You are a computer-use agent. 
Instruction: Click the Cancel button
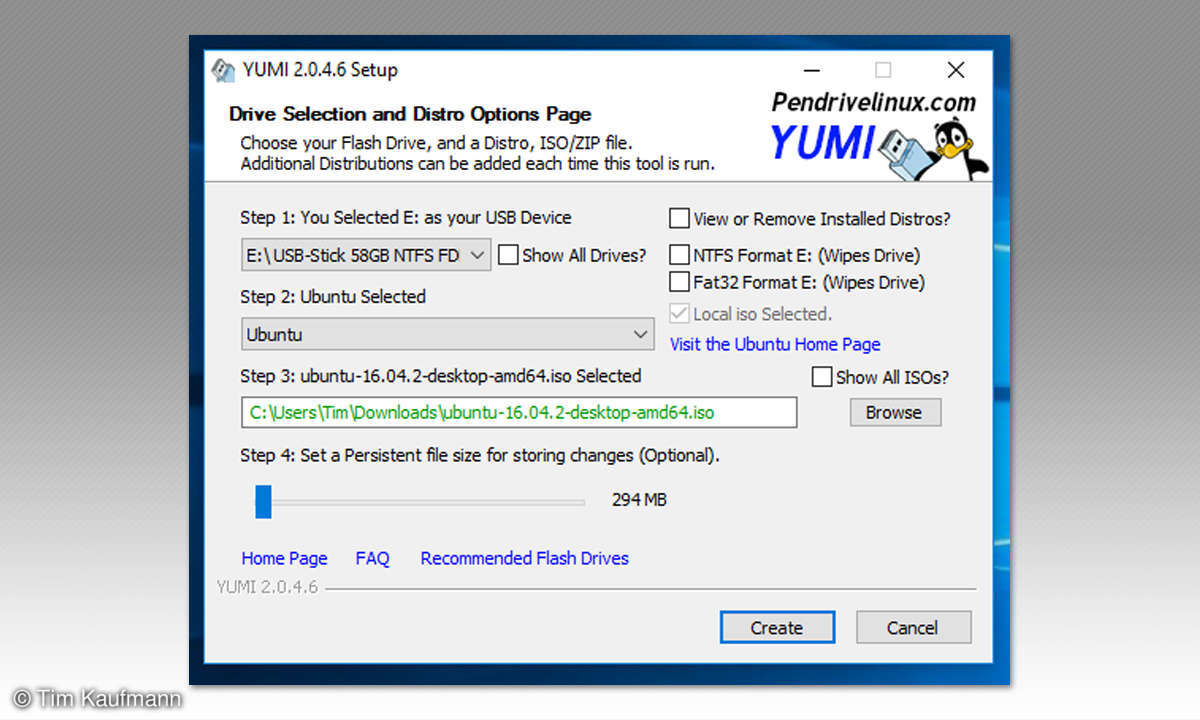click(x=913, y=628)
